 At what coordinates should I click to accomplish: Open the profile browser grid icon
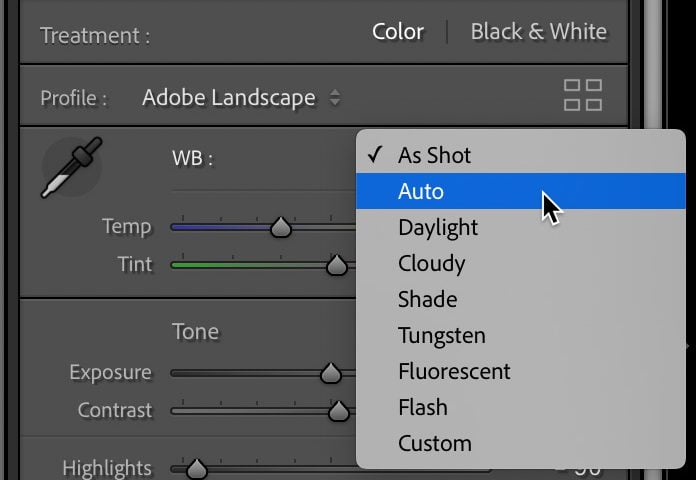[582, 96]
